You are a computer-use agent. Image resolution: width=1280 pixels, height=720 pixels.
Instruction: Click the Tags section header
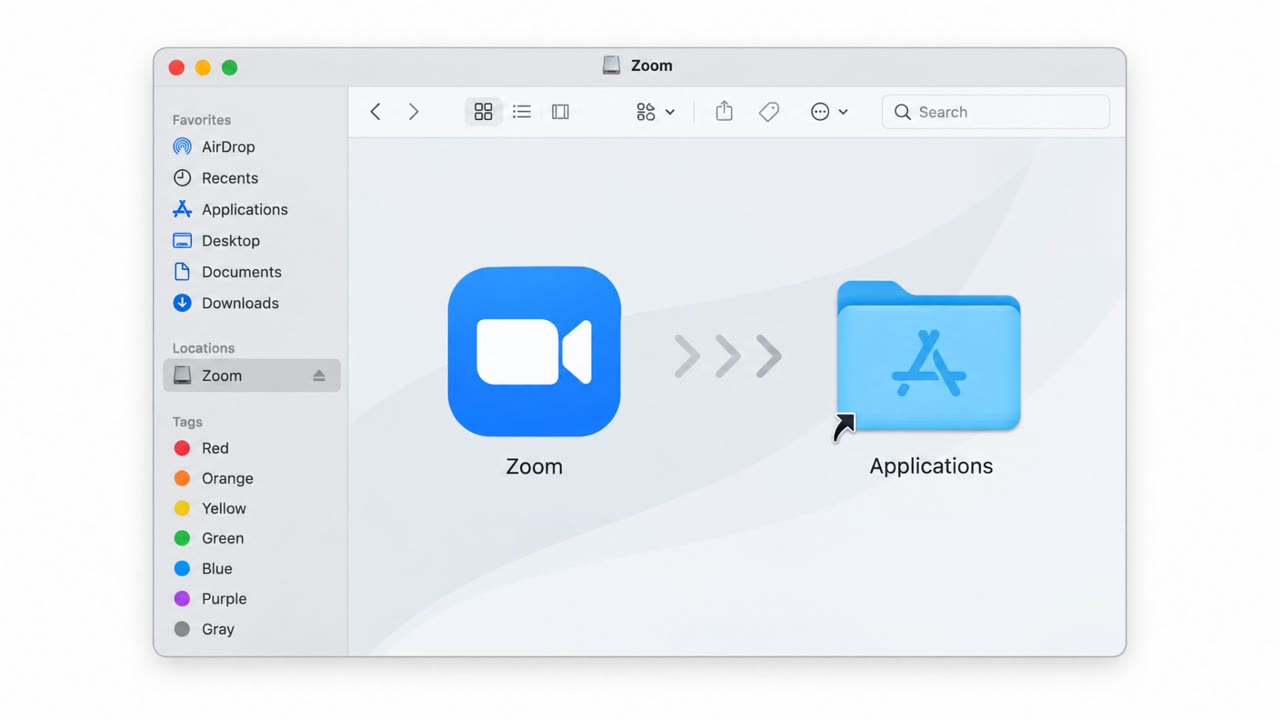187,422
